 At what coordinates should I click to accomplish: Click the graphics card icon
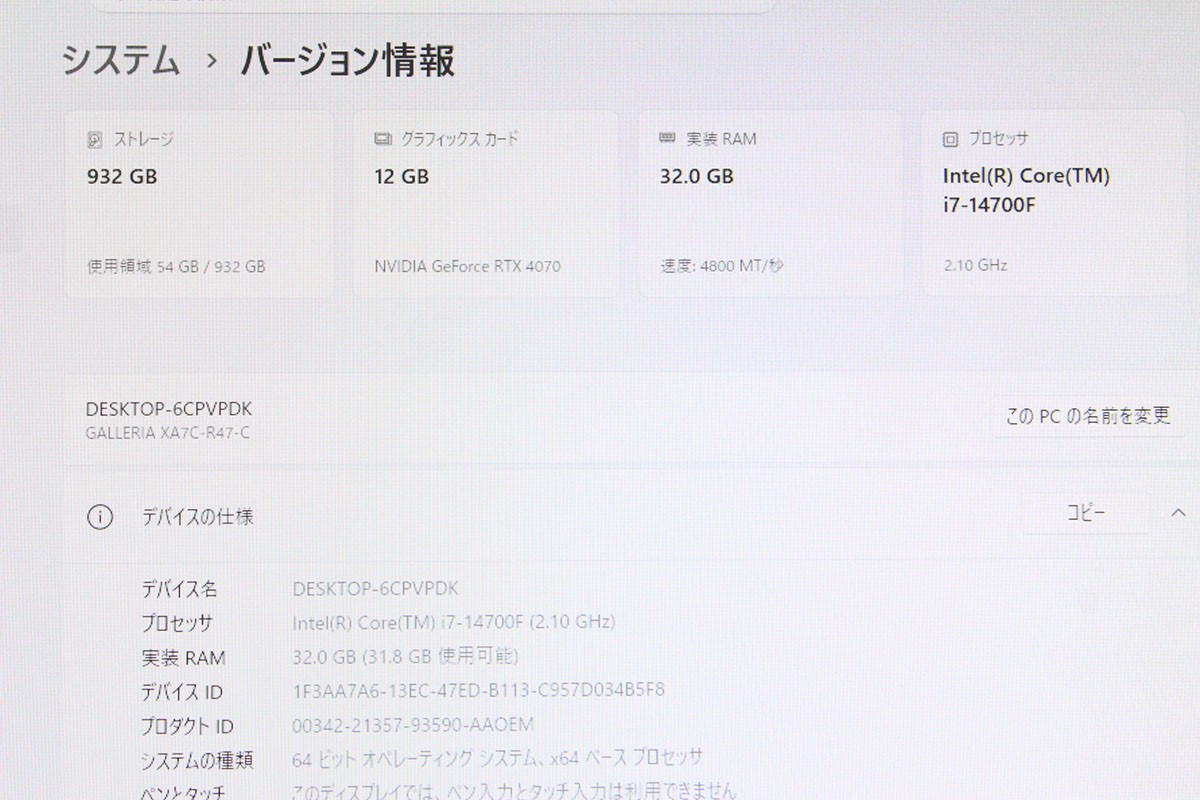pyautogui.click(x=382, y=139)
